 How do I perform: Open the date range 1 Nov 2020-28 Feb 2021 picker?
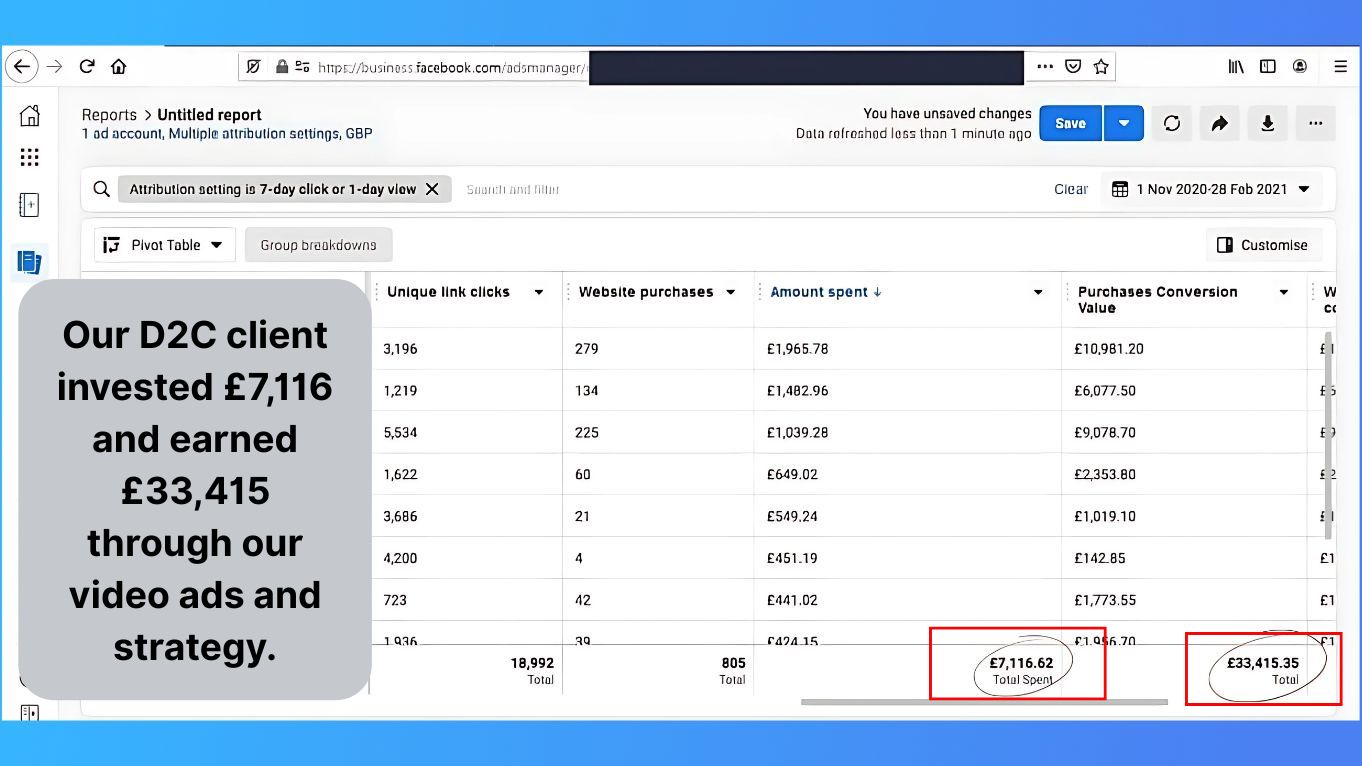1211,189
